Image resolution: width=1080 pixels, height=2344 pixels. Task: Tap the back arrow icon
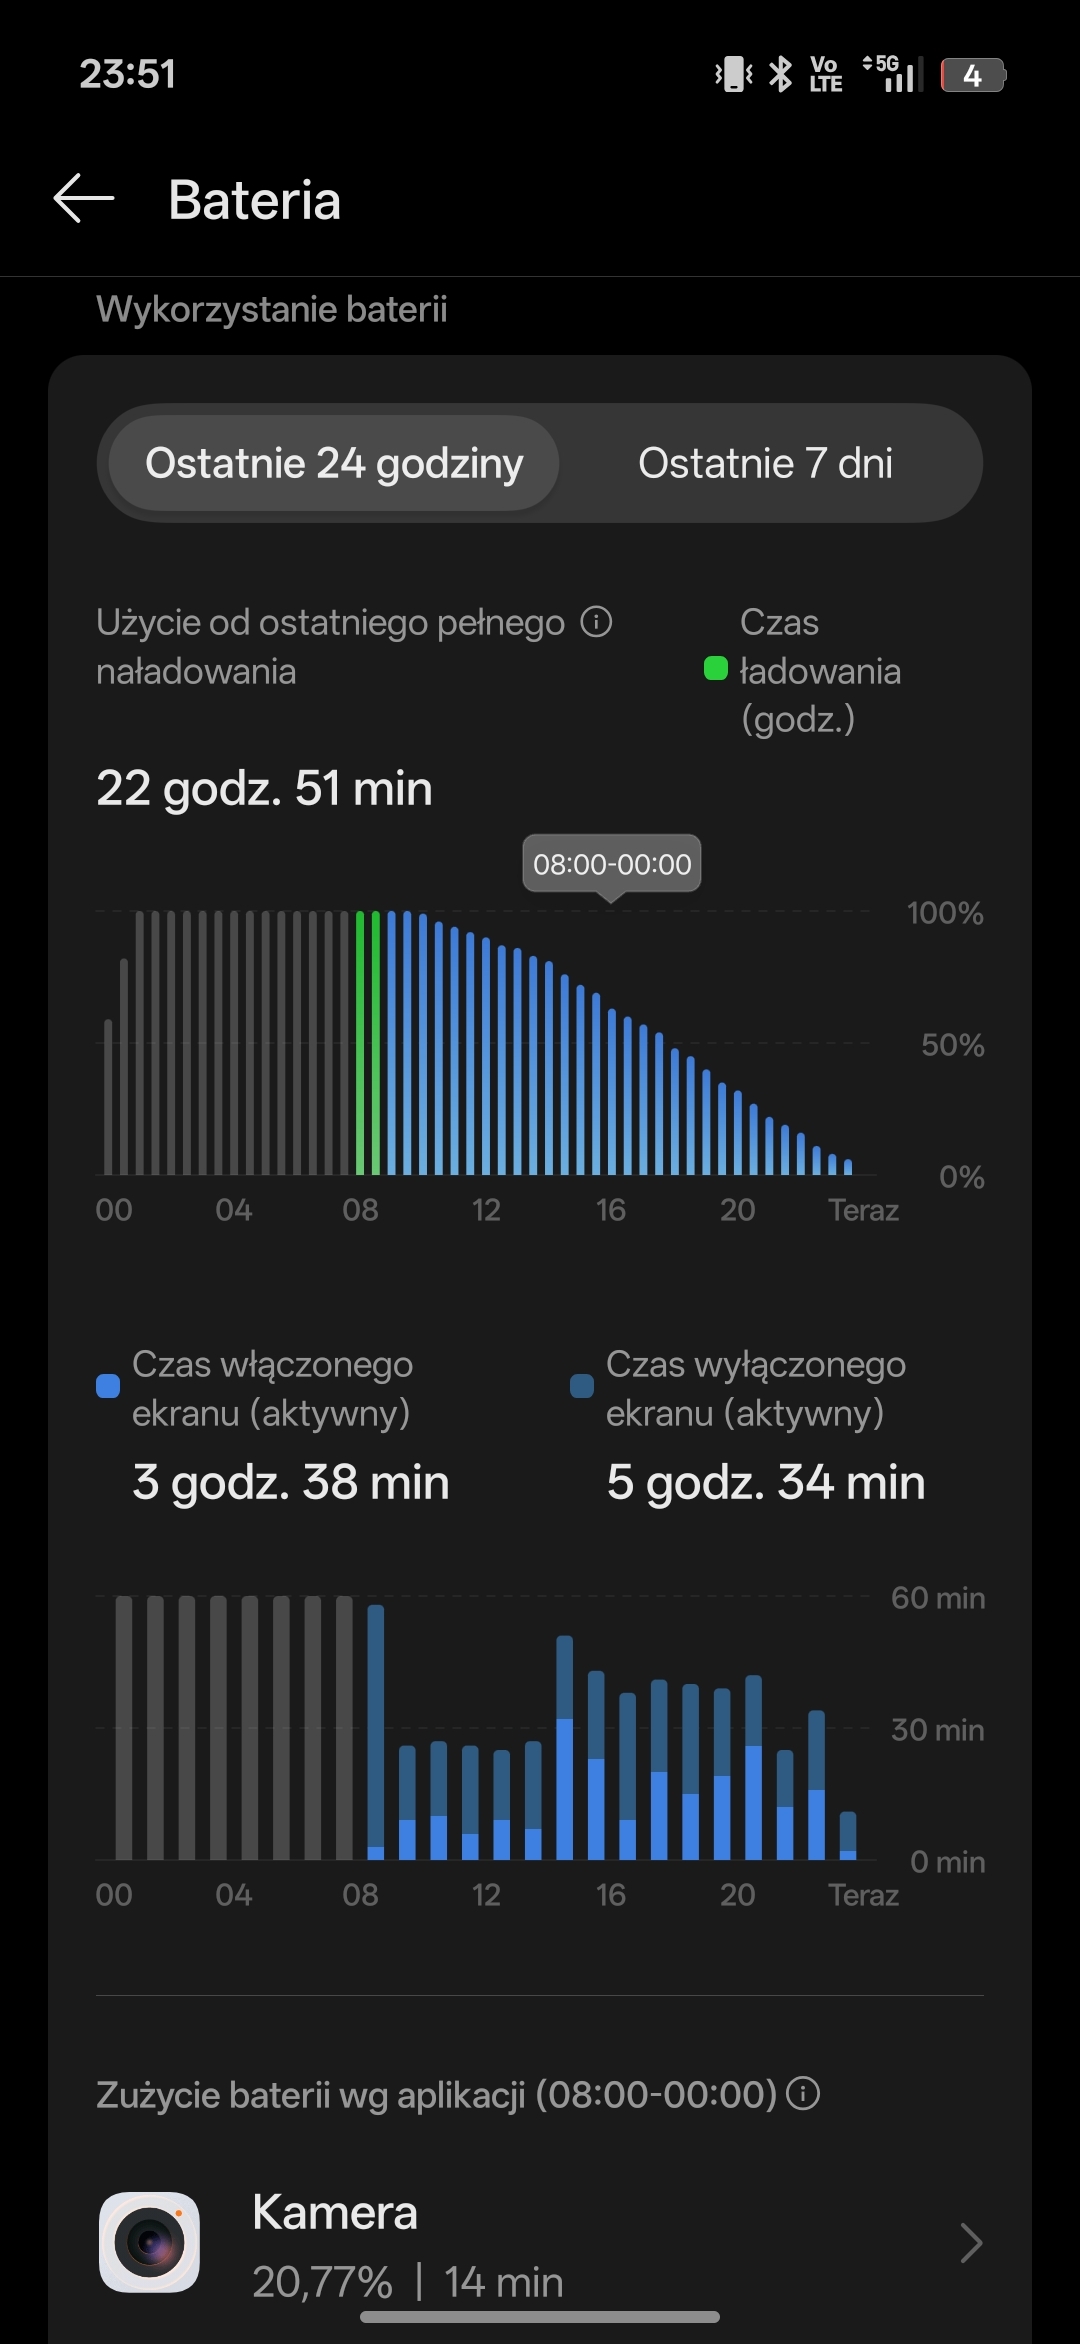pos(84,198)
